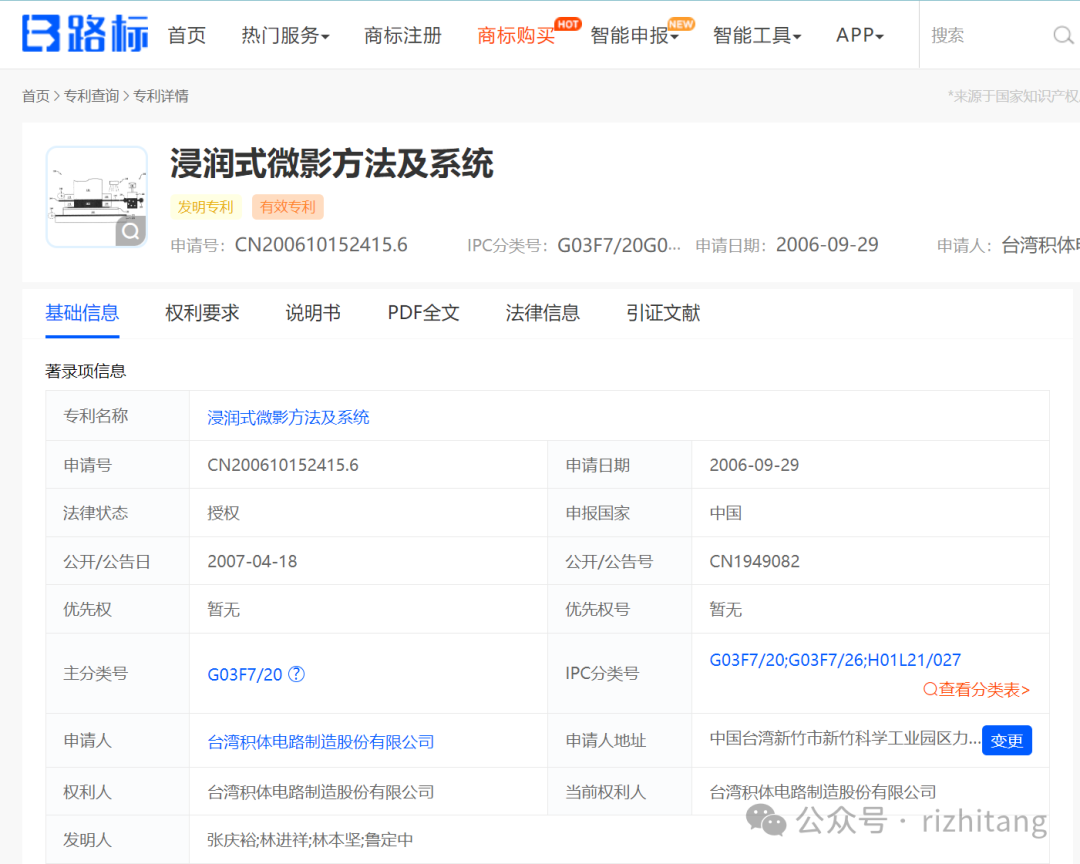
Task: Open the 首页 navigation item
Action: pos(187,35)
